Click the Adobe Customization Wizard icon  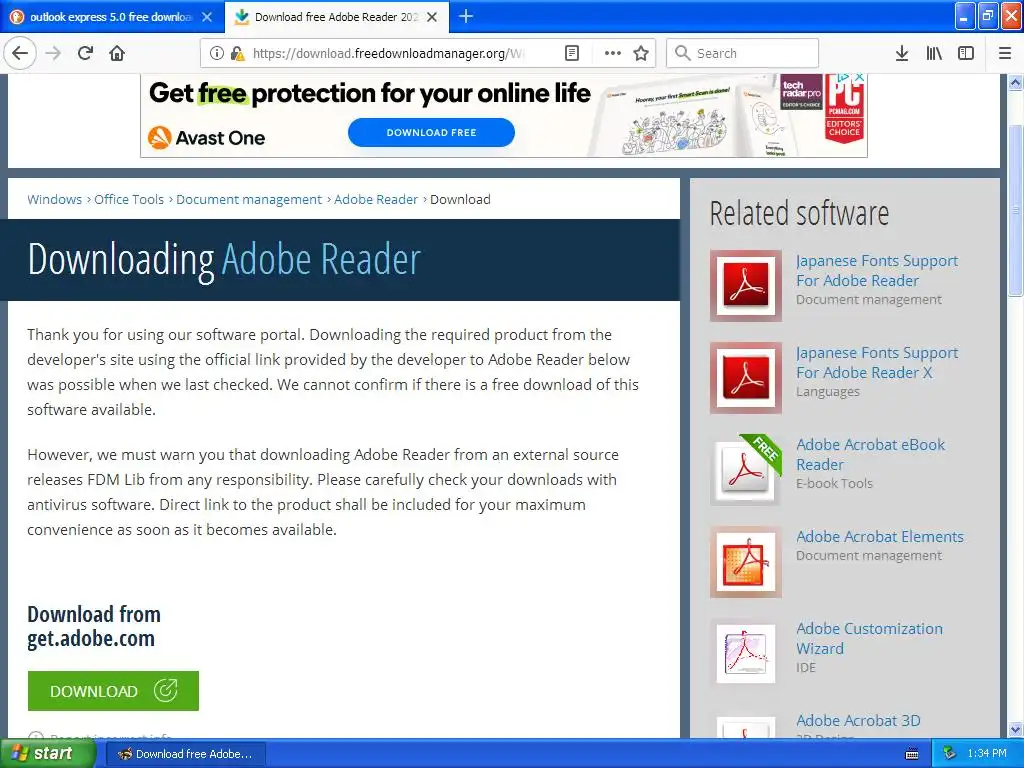pyautogui.click(x=746, y=654)
